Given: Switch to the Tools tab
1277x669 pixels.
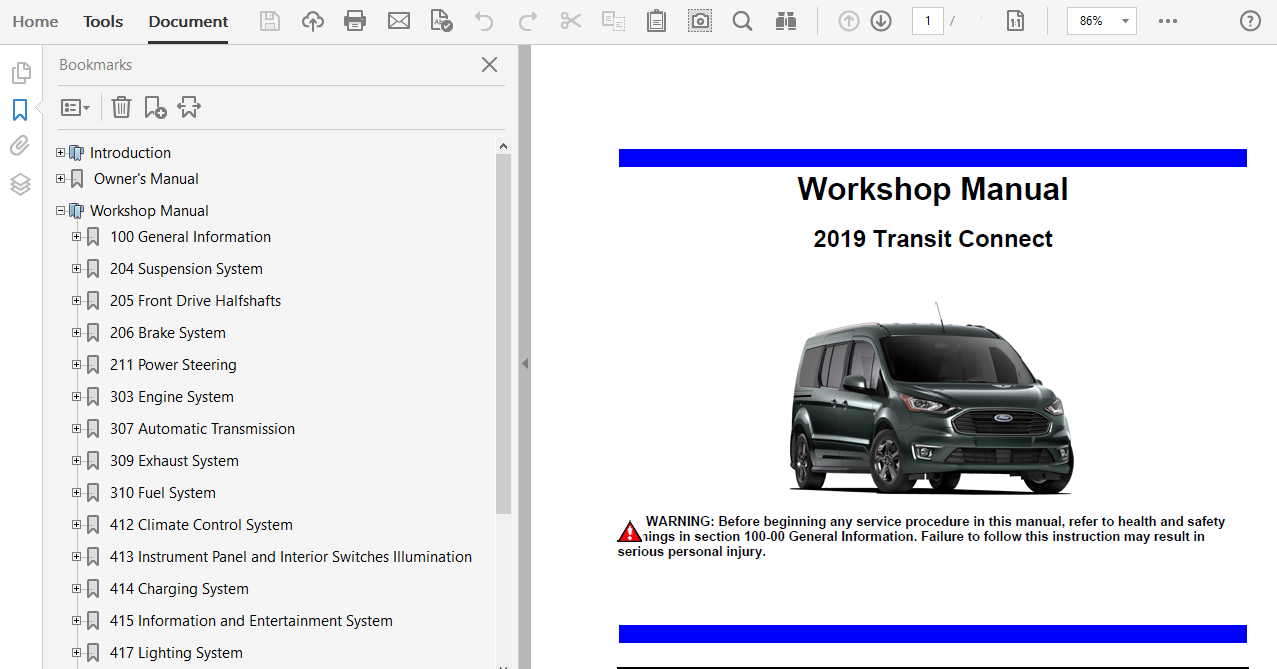Looking at the screenshot, I should 103,21.
